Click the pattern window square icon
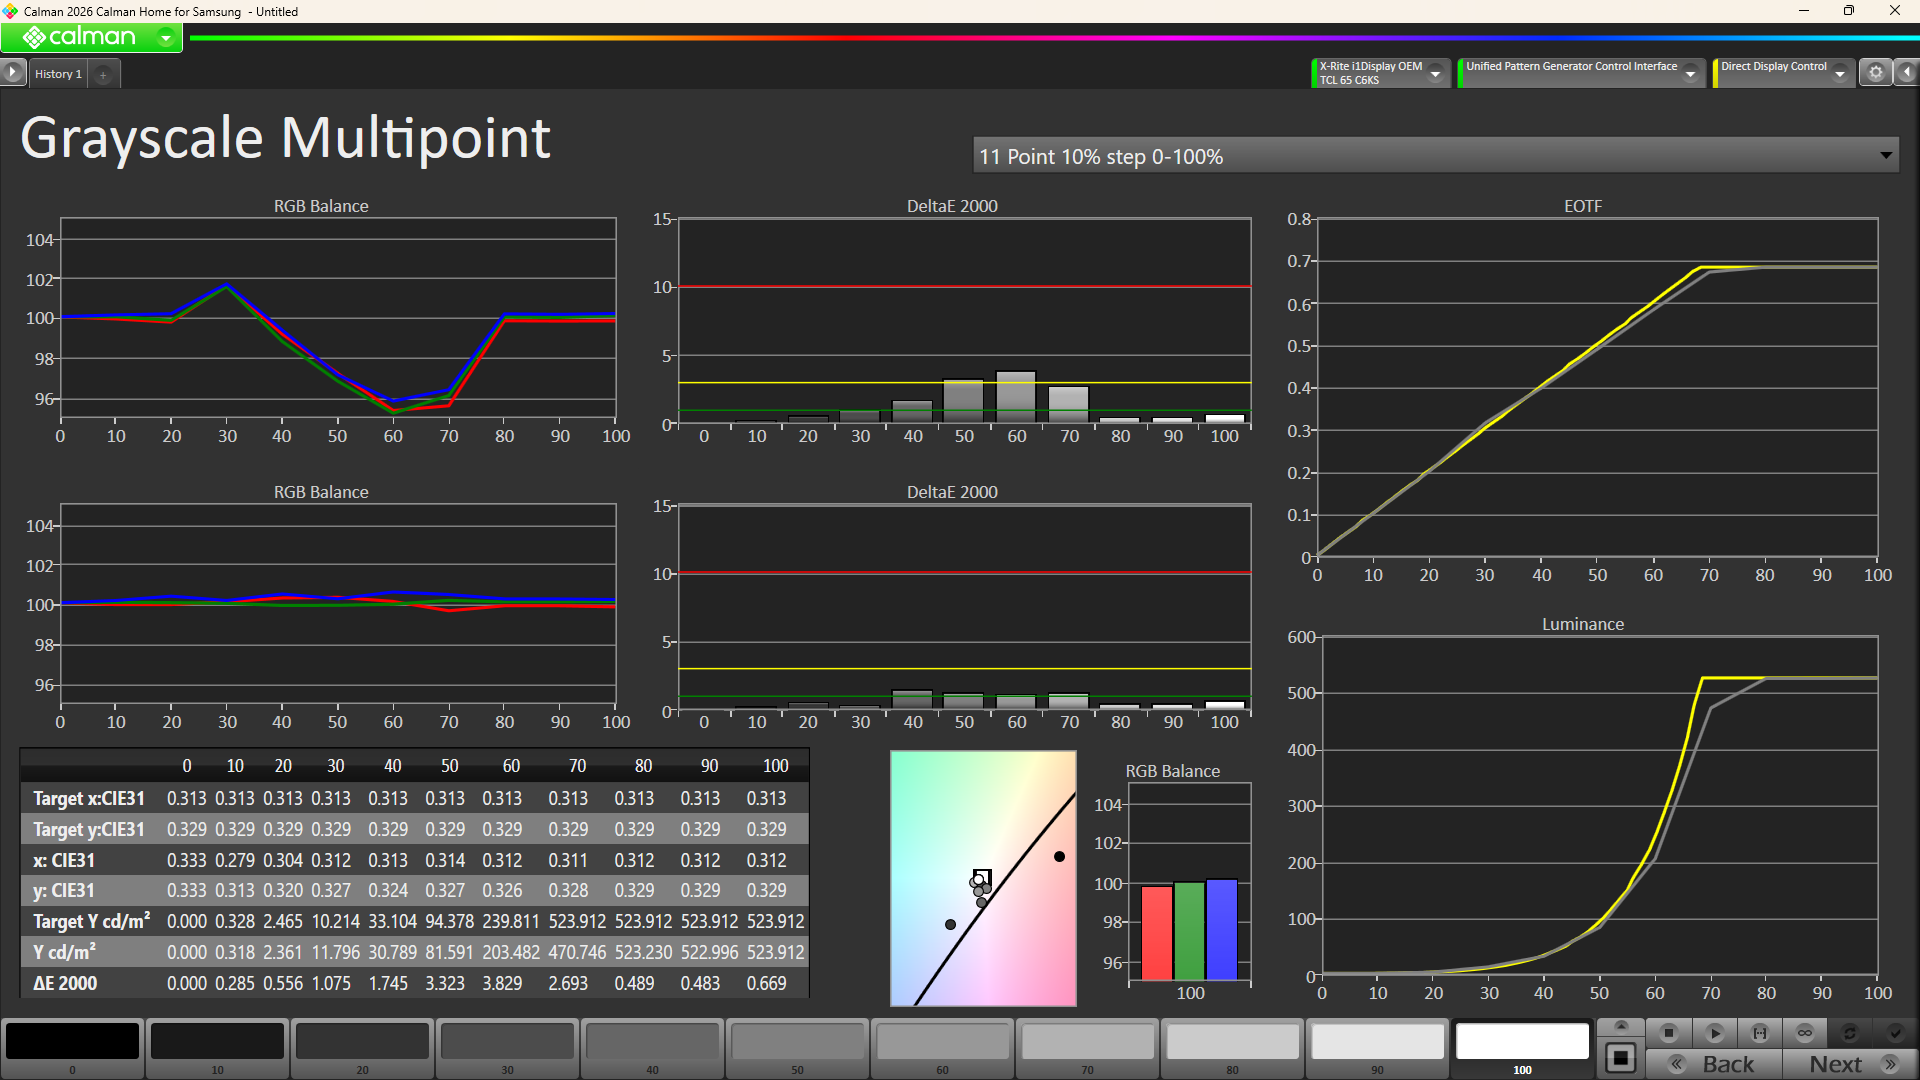The width and height of the screenshot is (1920, 1080). click(x=1621, y=1058)
